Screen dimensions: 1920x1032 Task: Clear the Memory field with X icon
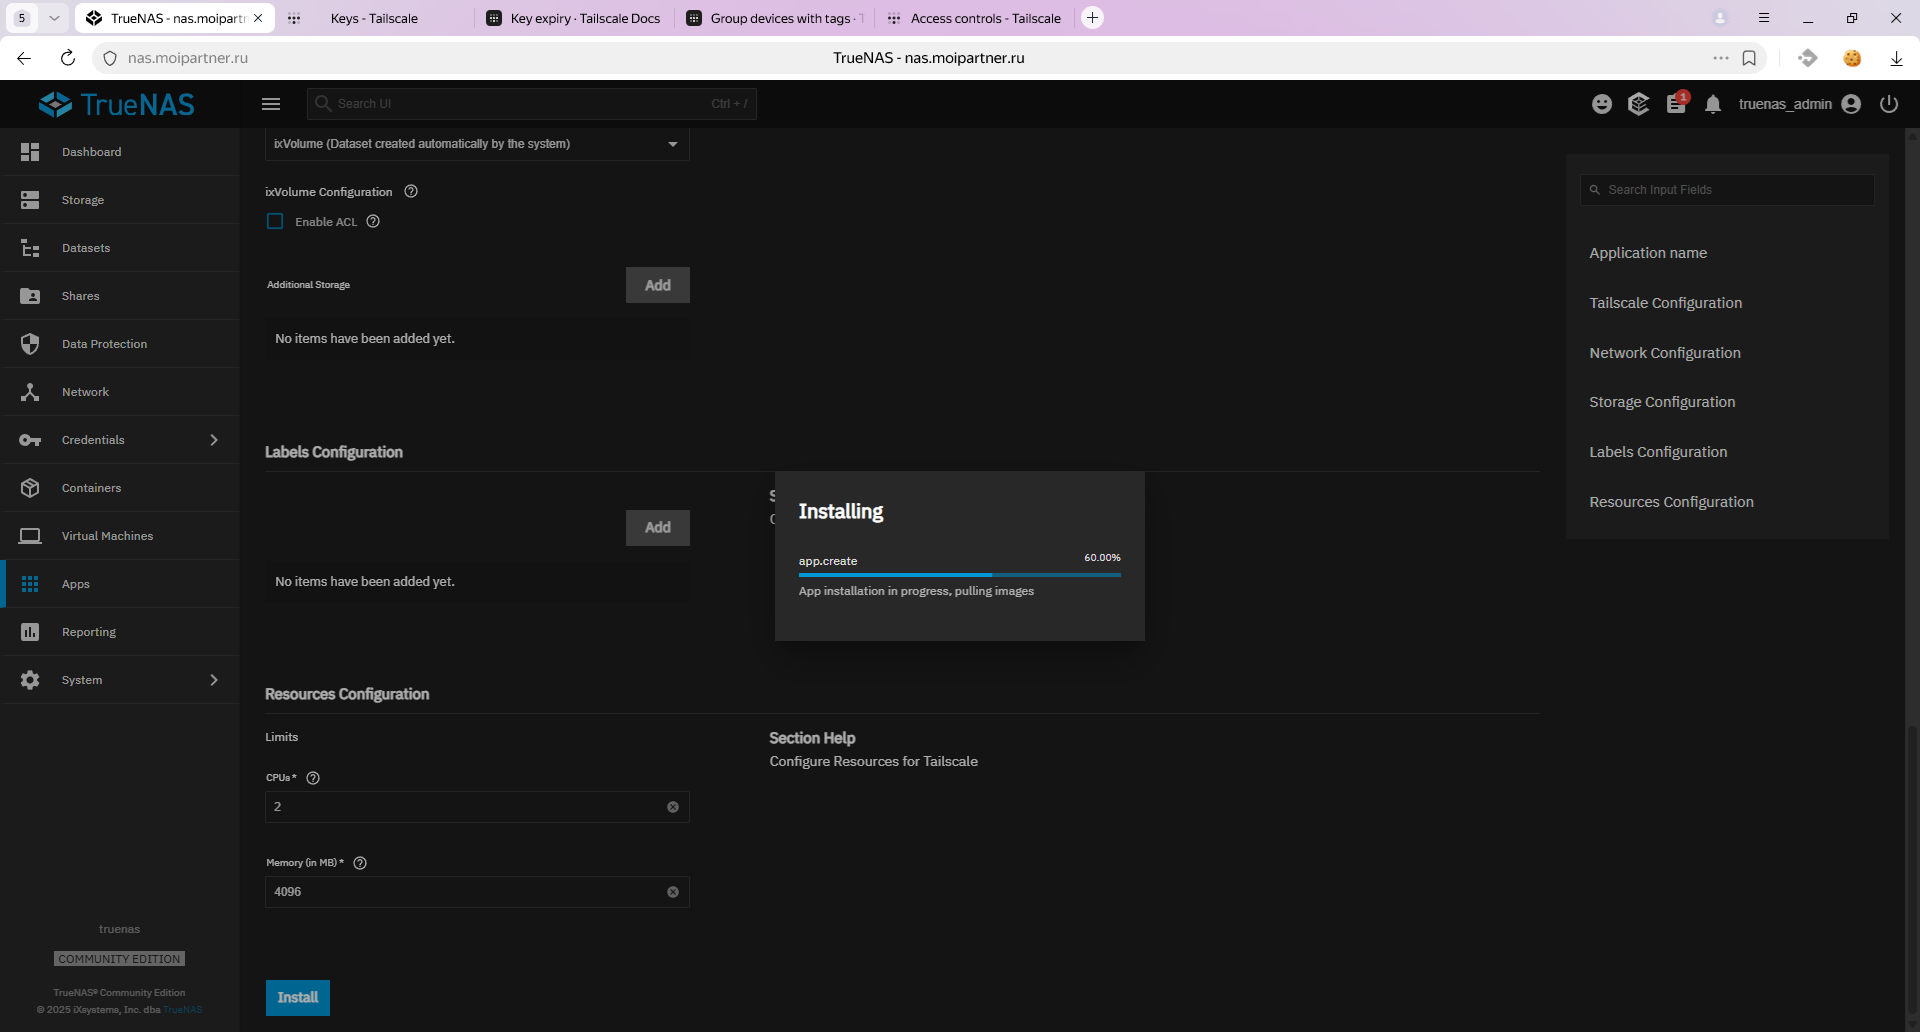[673, 892]
